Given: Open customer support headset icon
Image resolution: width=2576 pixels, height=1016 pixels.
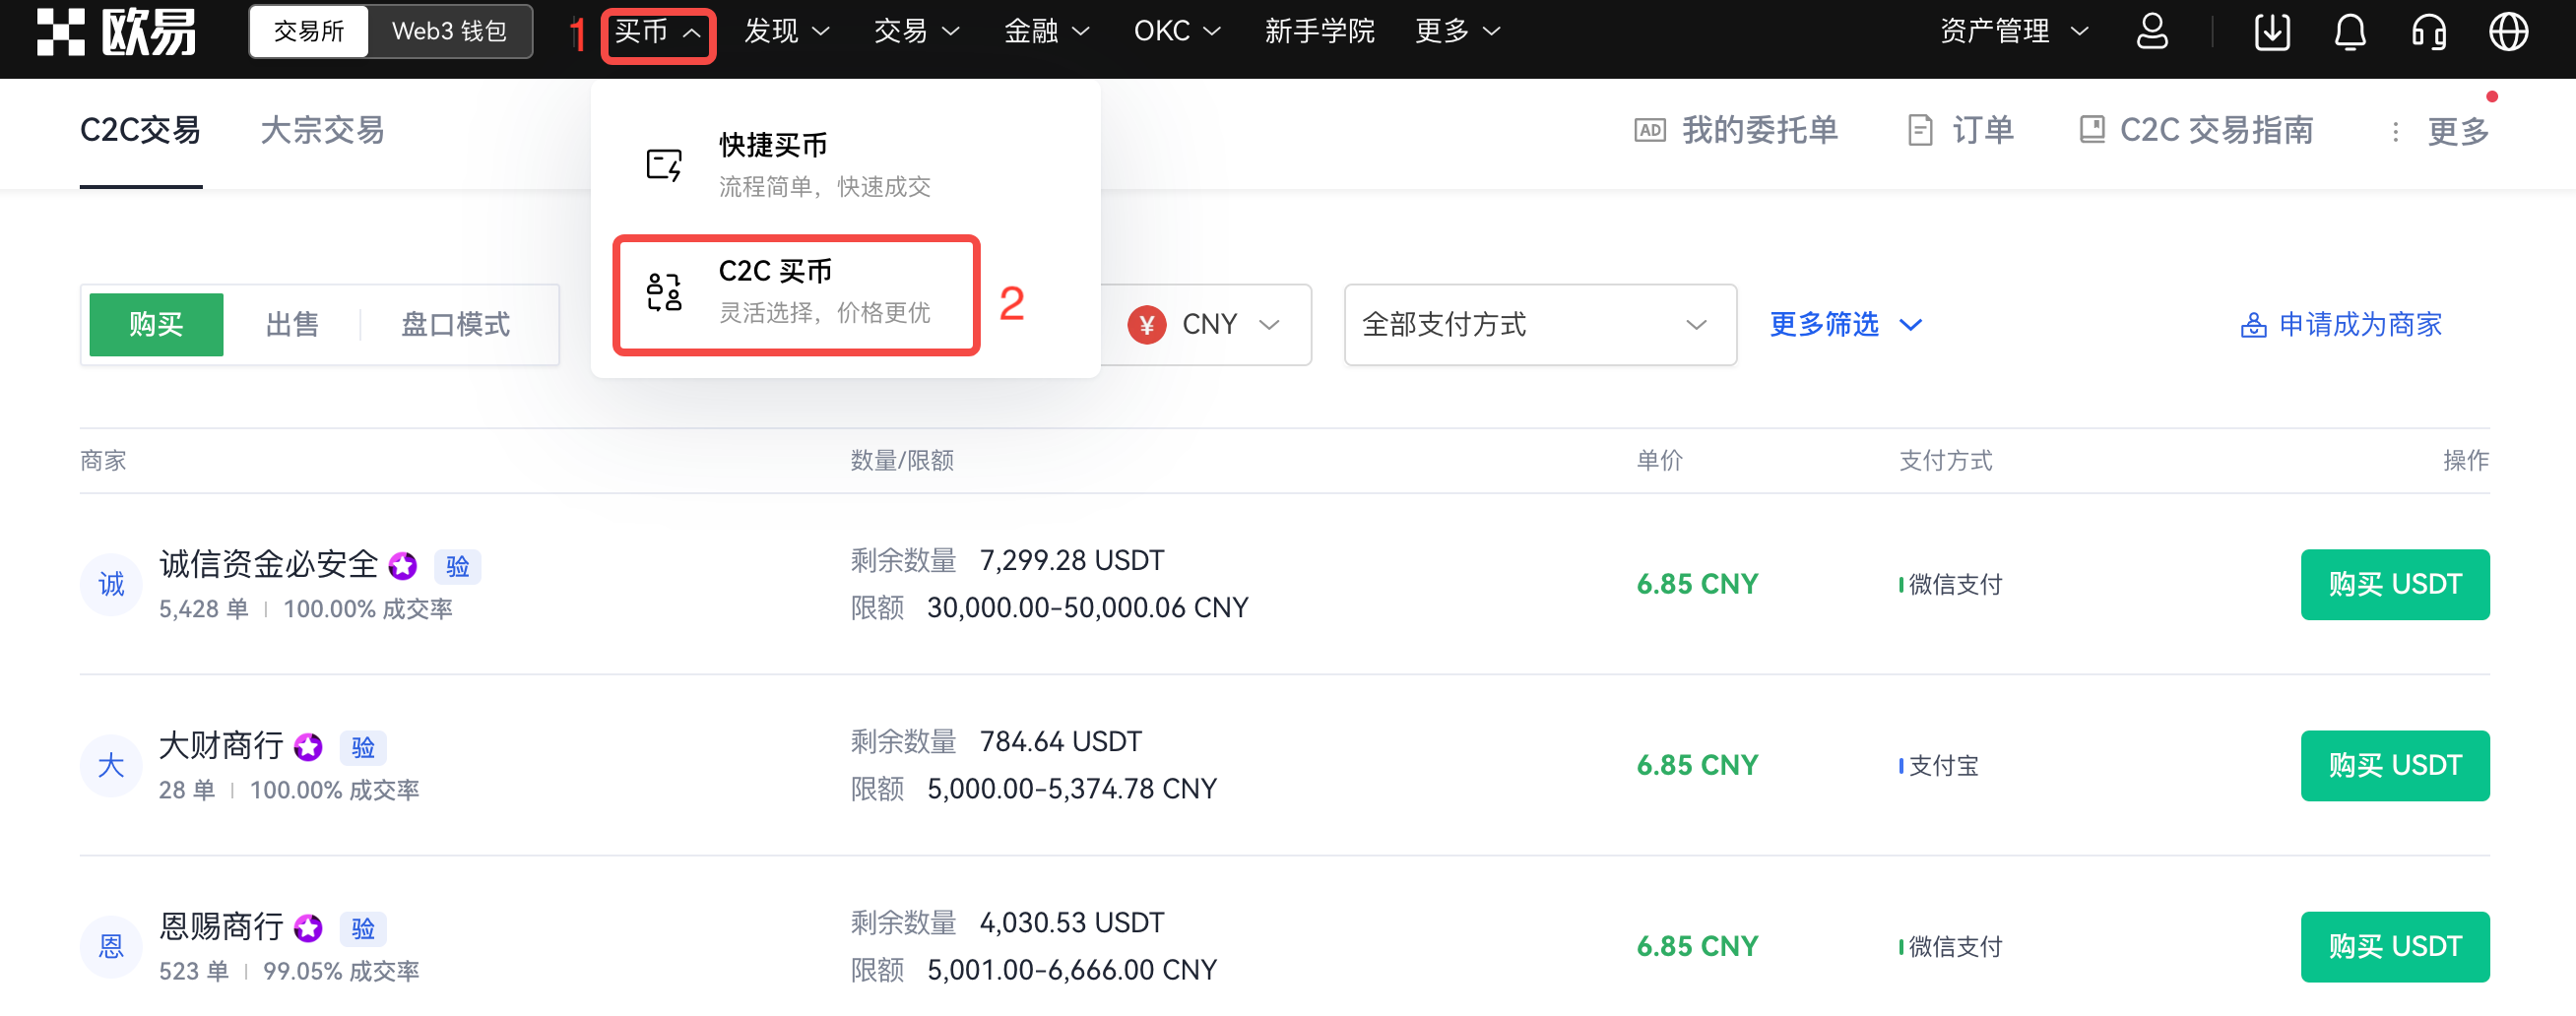Looking at the screenshot, I should (x=2428, y=31).
